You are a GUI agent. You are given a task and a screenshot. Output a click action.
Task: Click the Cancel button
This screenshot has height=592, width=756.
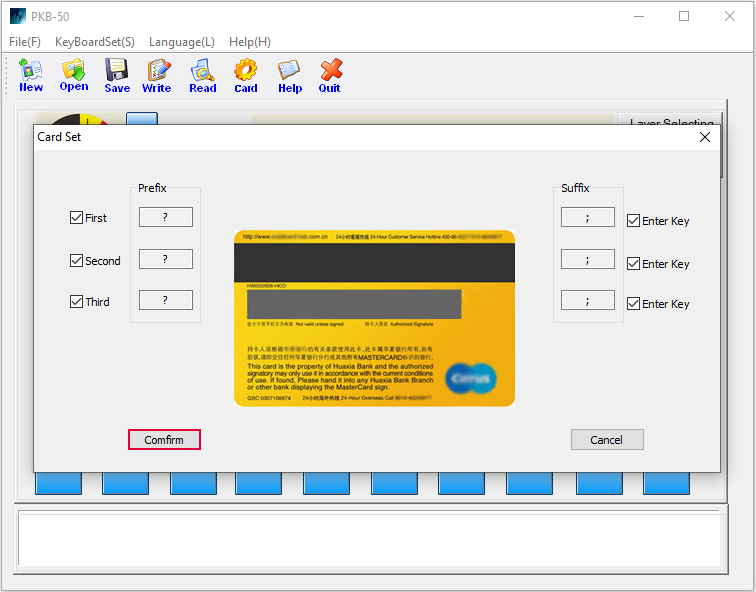pos(607,440)
